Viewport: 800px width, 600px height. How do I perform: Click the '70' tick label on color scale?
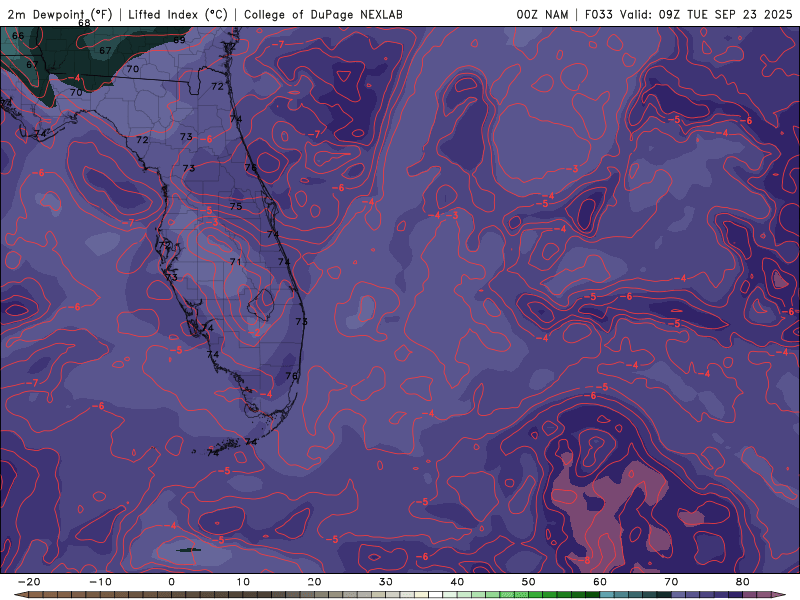pos(671,582)
